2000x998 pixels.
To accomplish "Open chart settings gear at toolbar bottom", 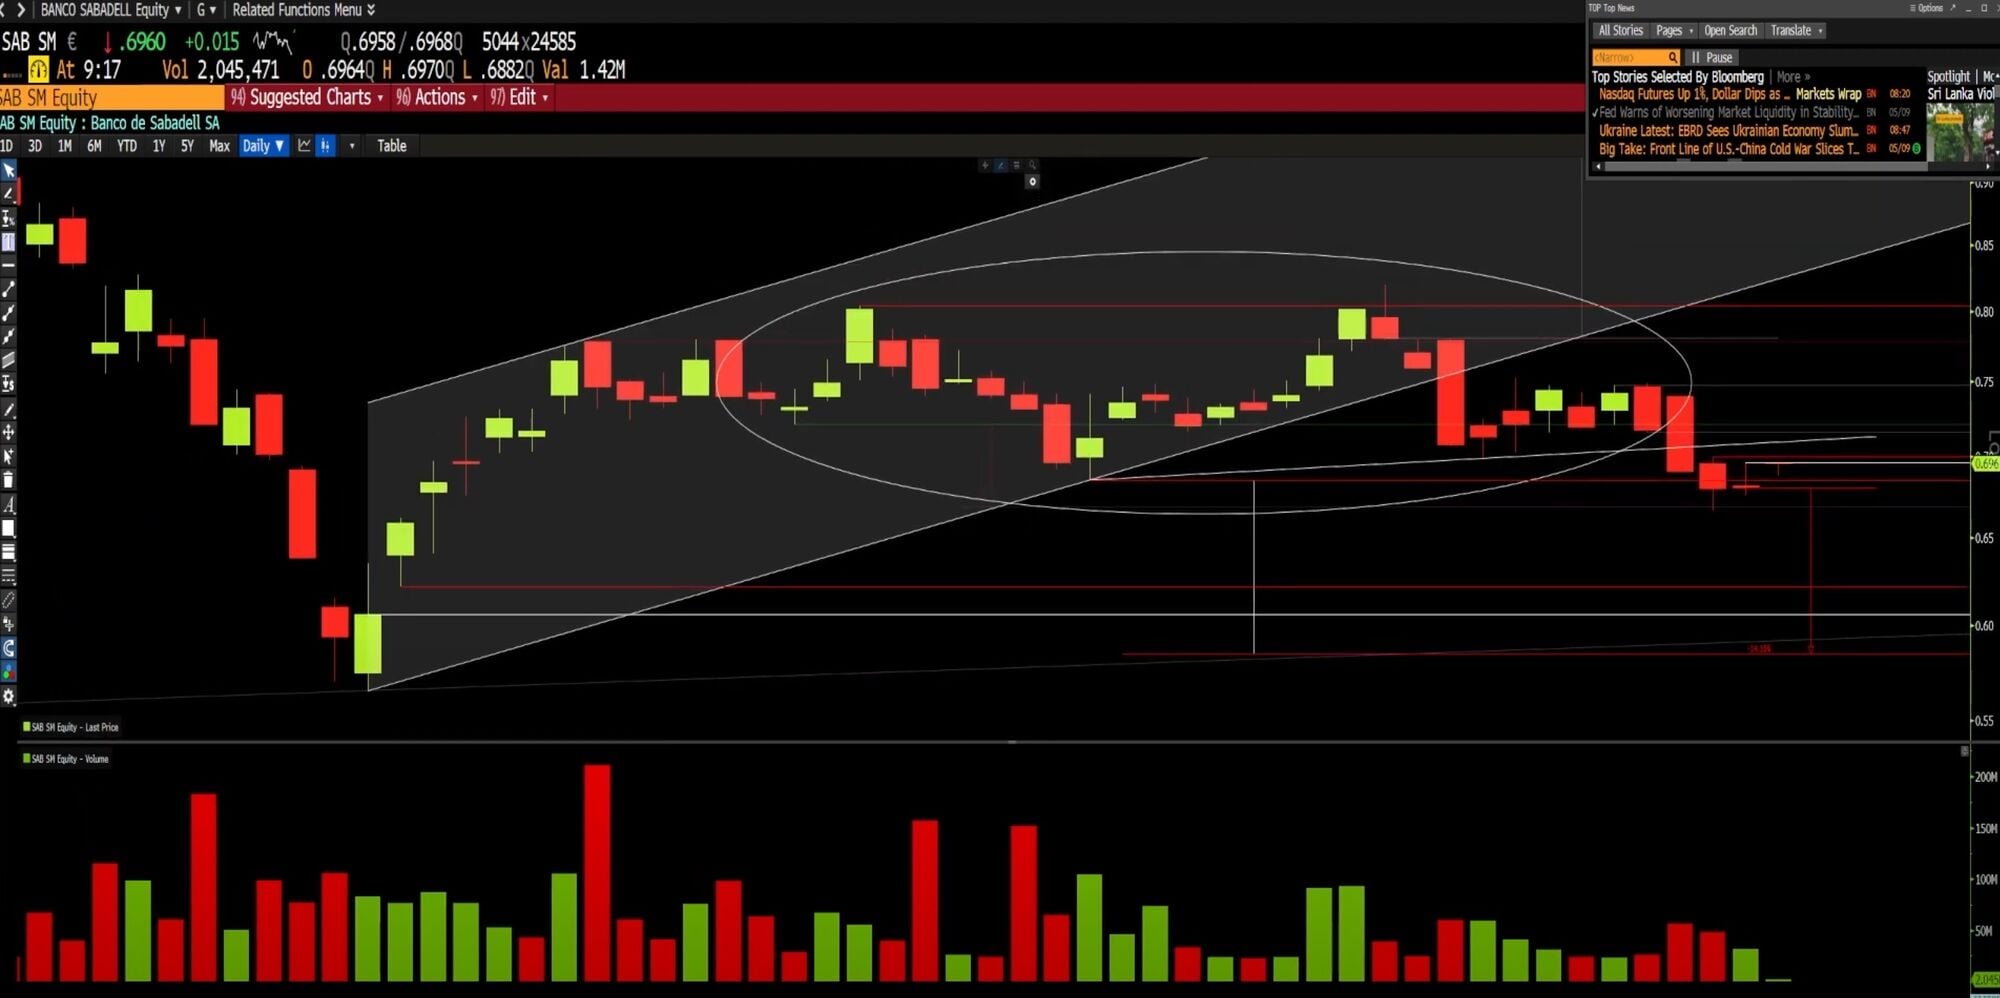I will pos(9,696).
